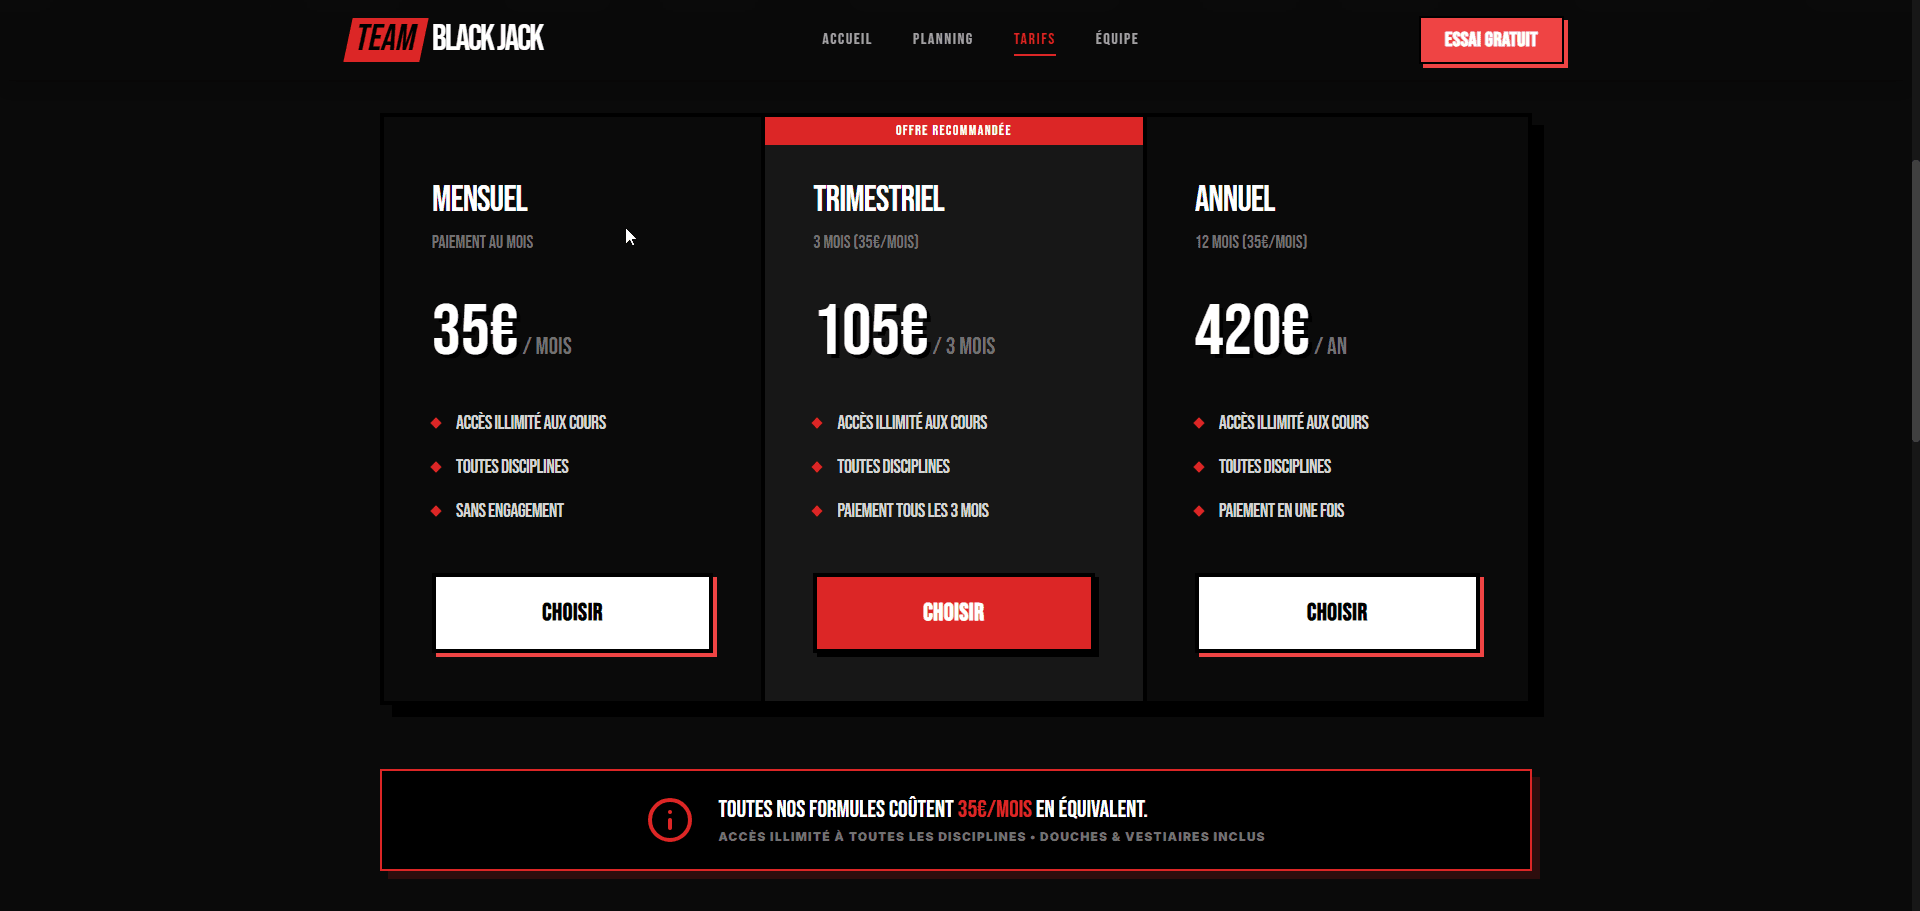Click the diamond bullet by Paiement tous les 3 mois

pos(817,511)
